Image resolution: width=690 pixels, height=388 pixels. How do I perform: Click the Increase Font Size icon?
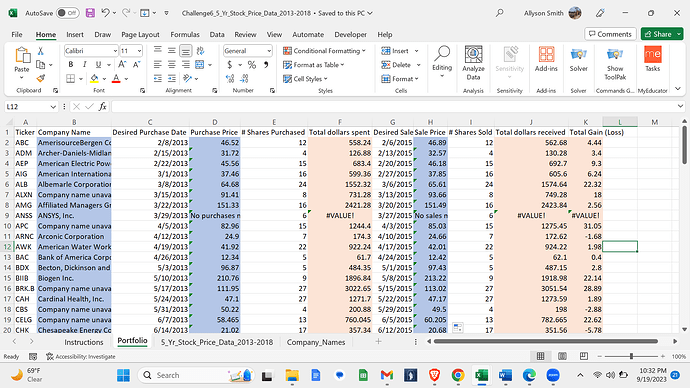click(x=122, y=65)
